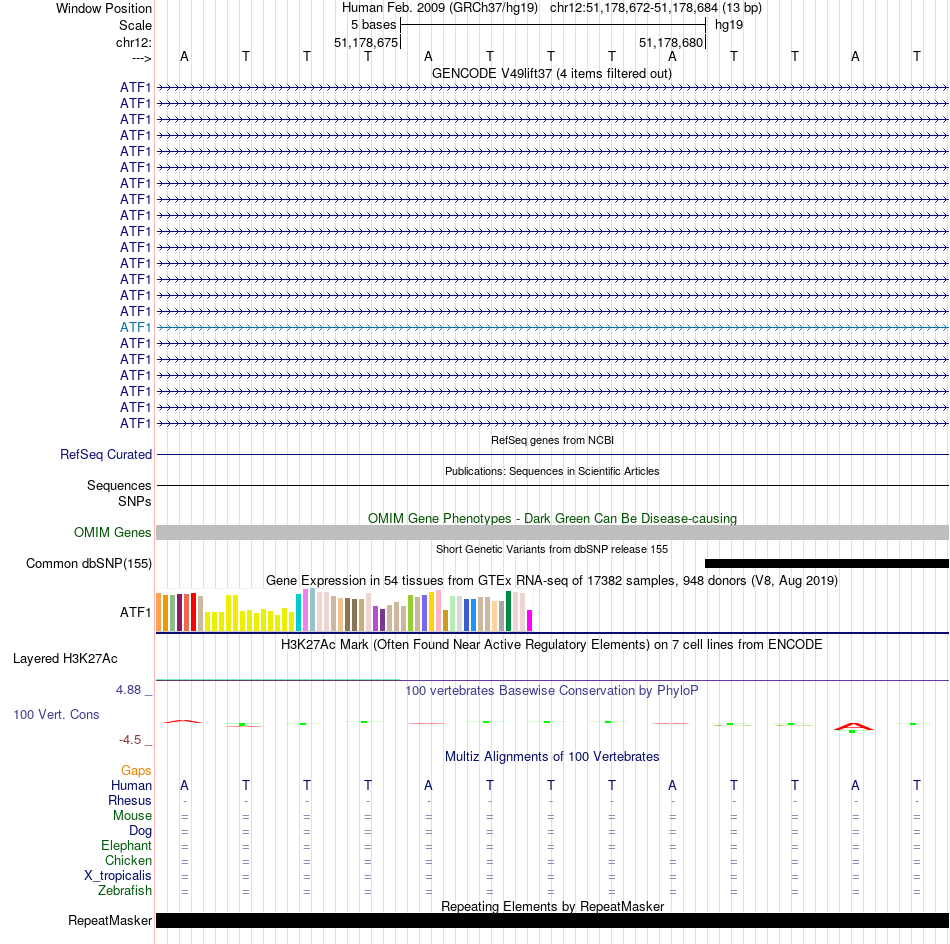Open Publications: Sequences in Scientific Articles title
The image size is (950, 944).
(x=552, y=471)
